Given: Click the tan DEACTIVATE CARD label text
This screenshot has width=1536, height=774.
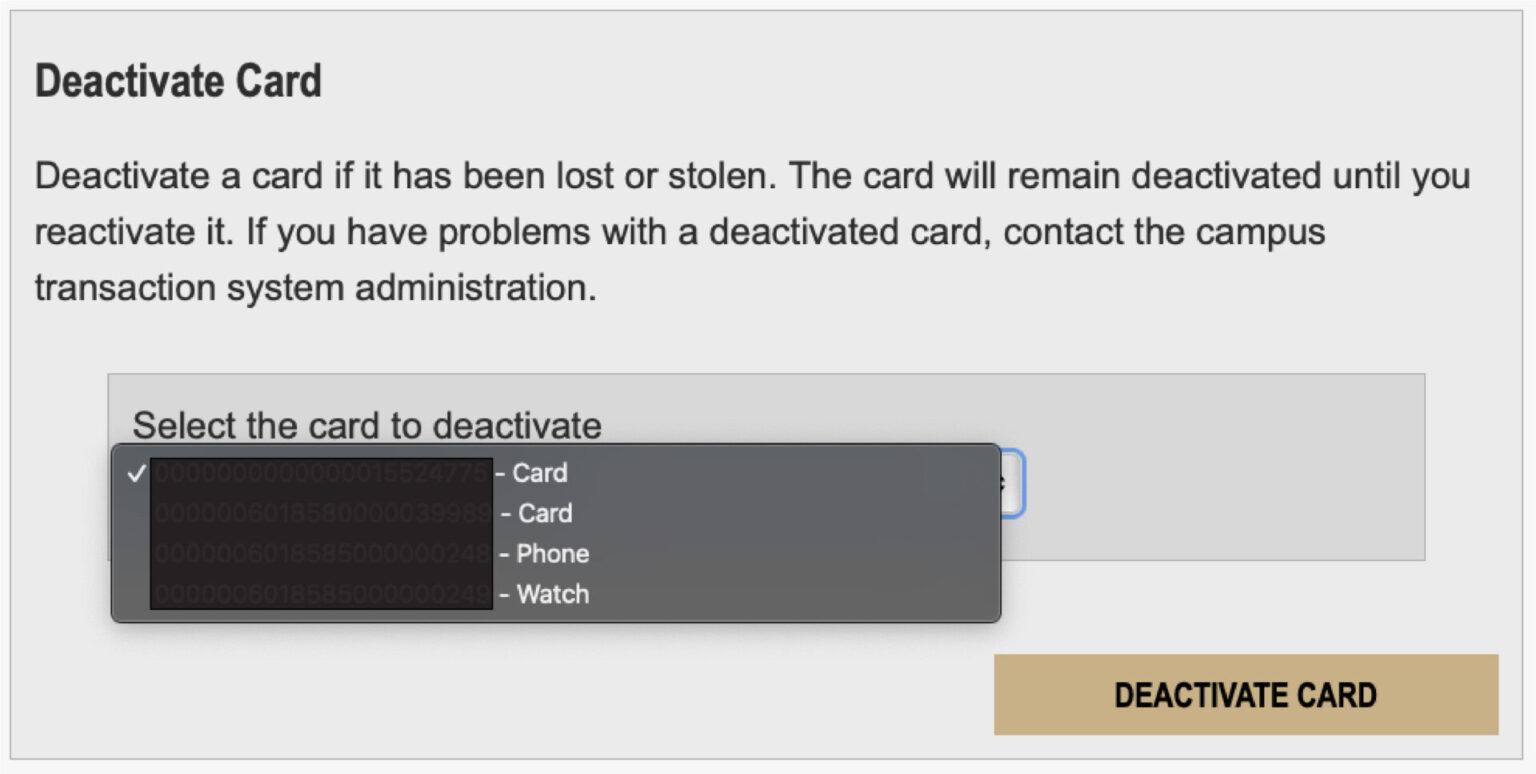Looking at the screenshot, I should [1244, 694].
